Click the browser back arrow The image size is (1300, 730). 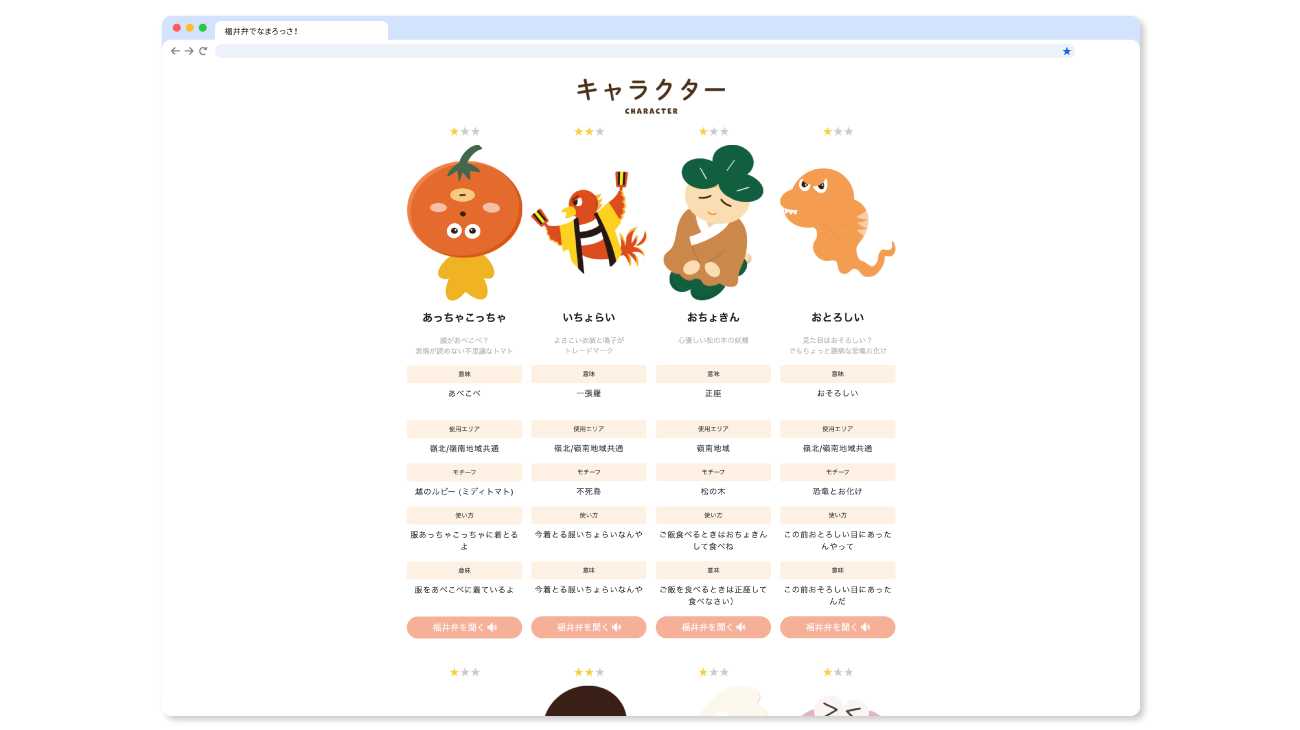pyautogui.click(x=175, y=51)
